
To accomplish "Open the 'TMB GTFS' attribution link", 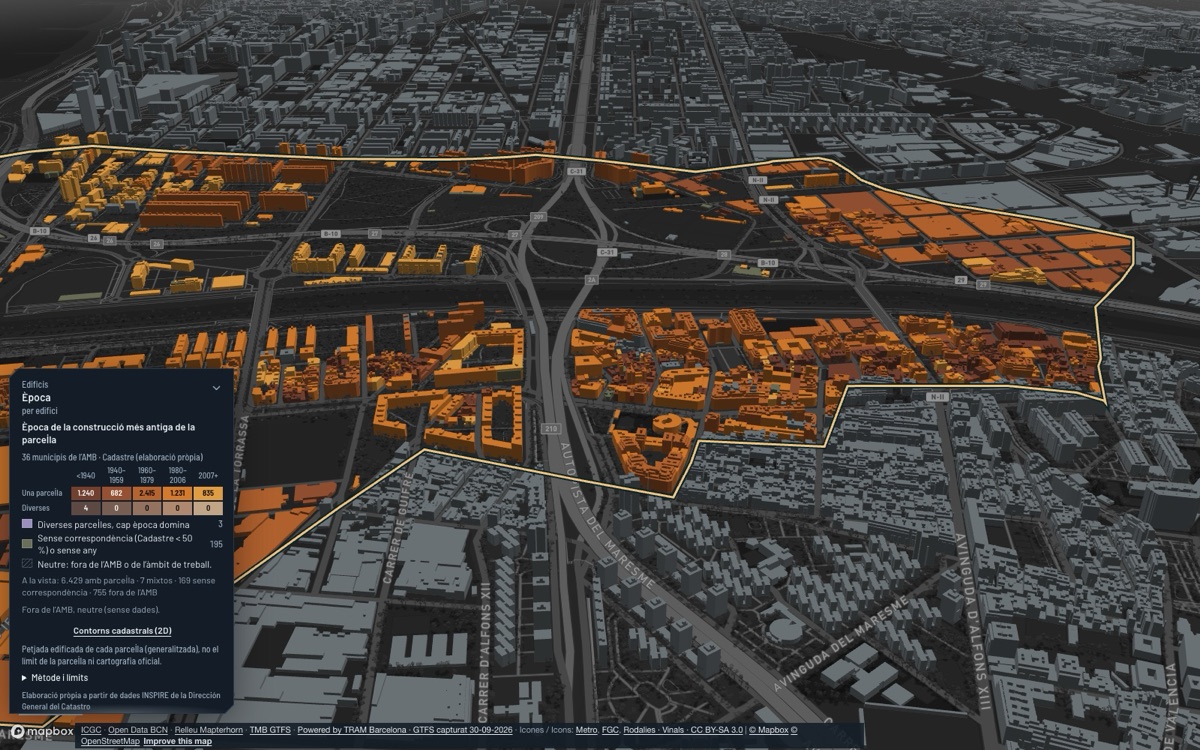I will [x=269, y=730].
